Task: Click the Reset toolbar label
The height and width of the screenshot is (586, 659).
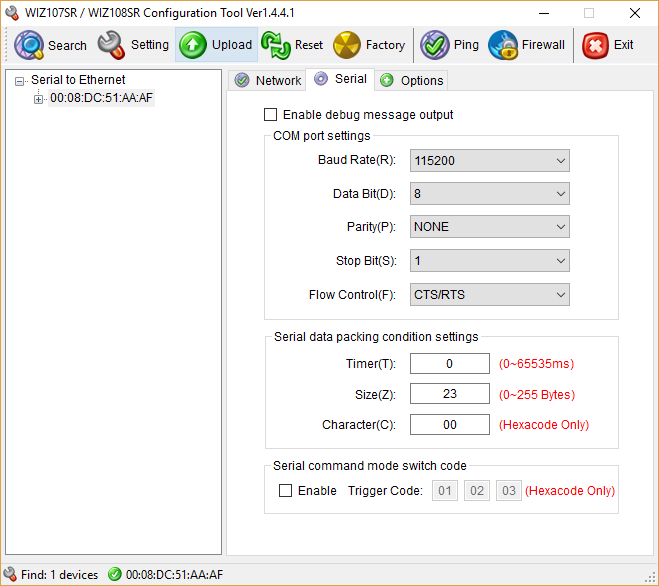Action: point(309,45)
